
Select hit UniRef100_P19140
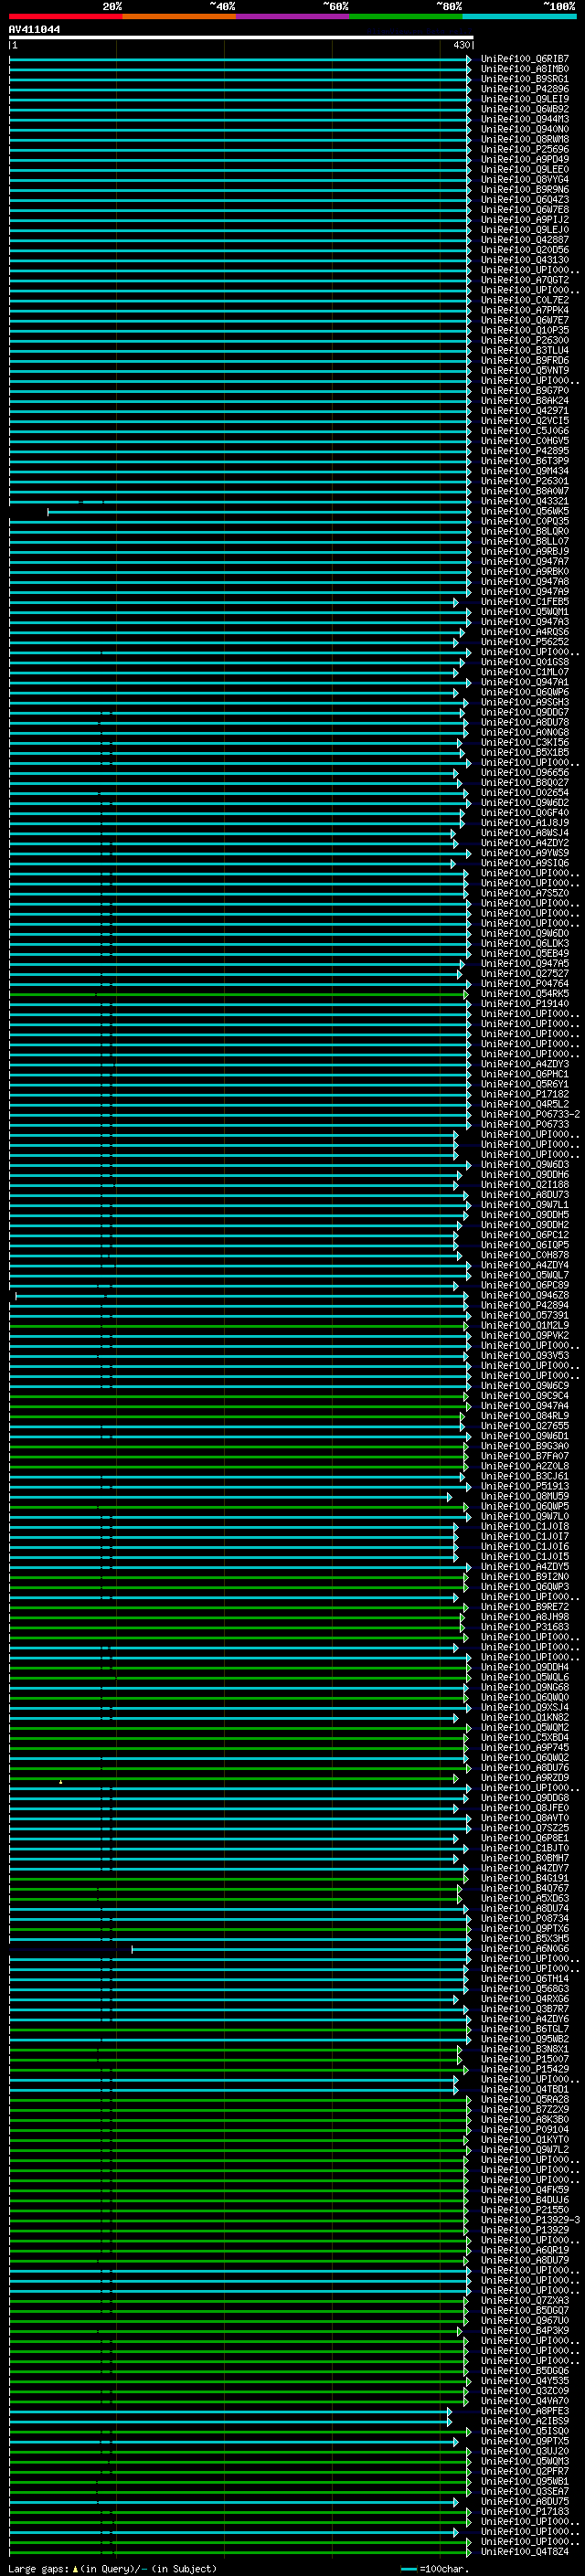tap(524, 1004)
